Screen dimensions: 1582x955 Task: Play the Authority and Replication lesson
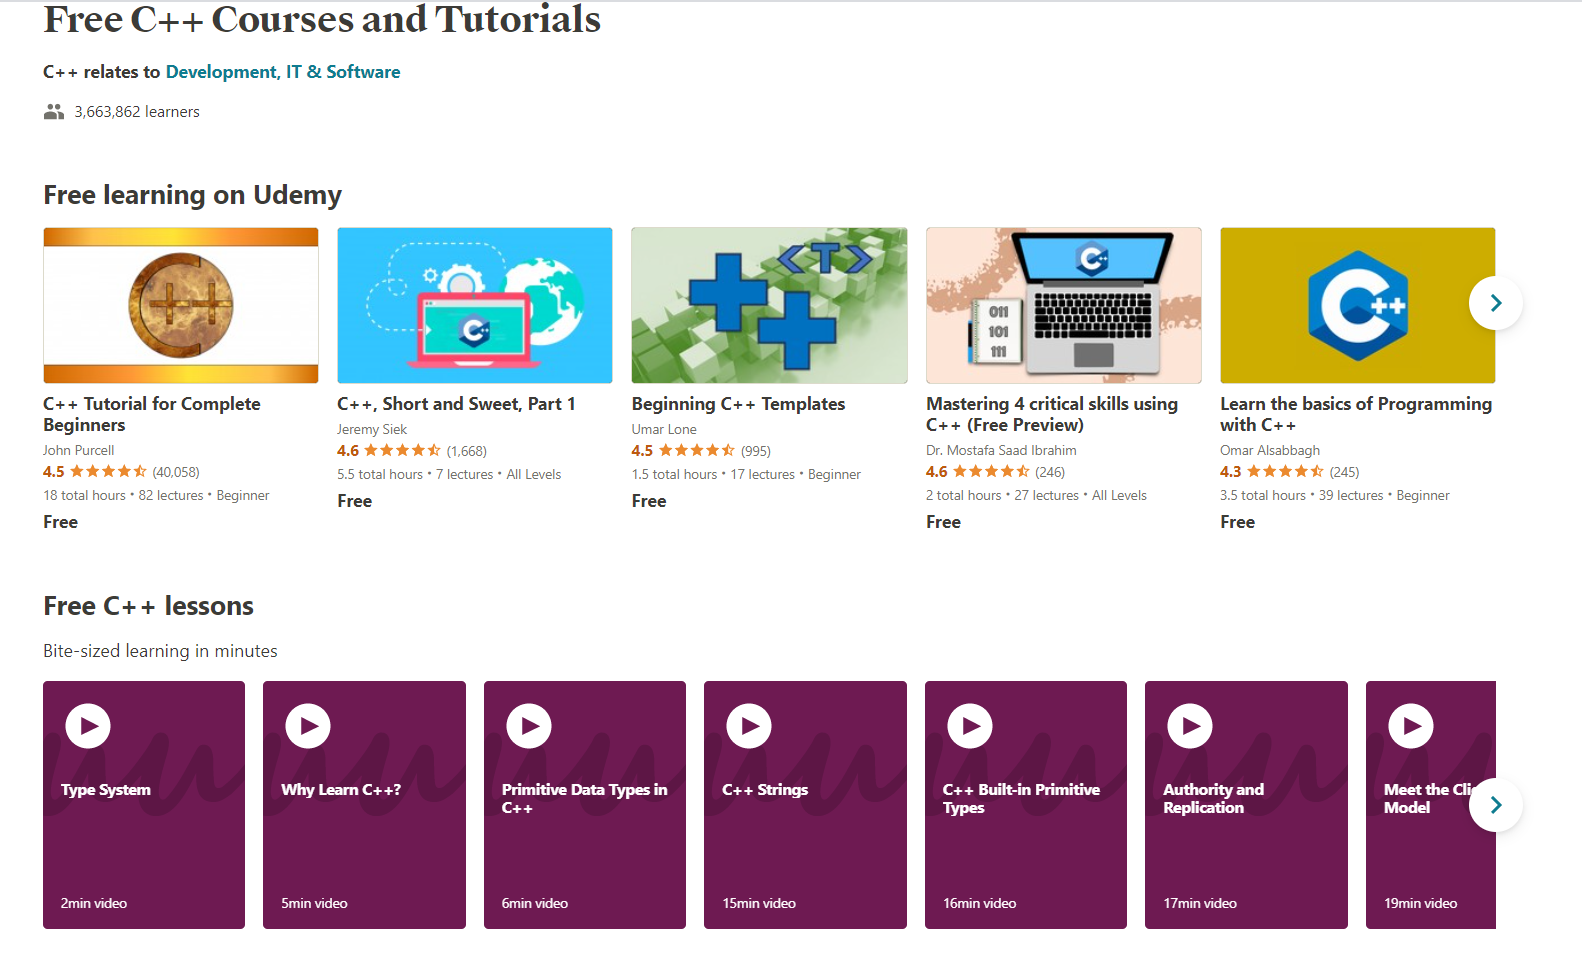pos(1190,726)
